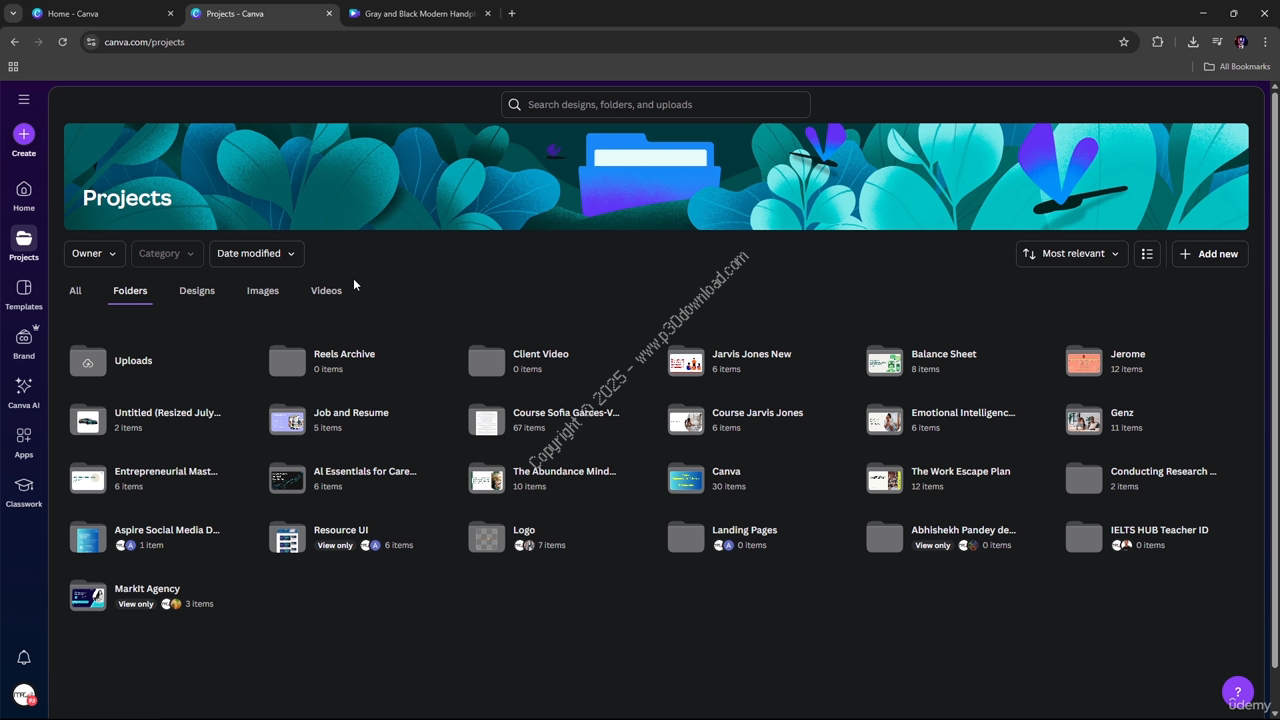
Task: Select the Designs tab
Action: [x=197, y=291]
